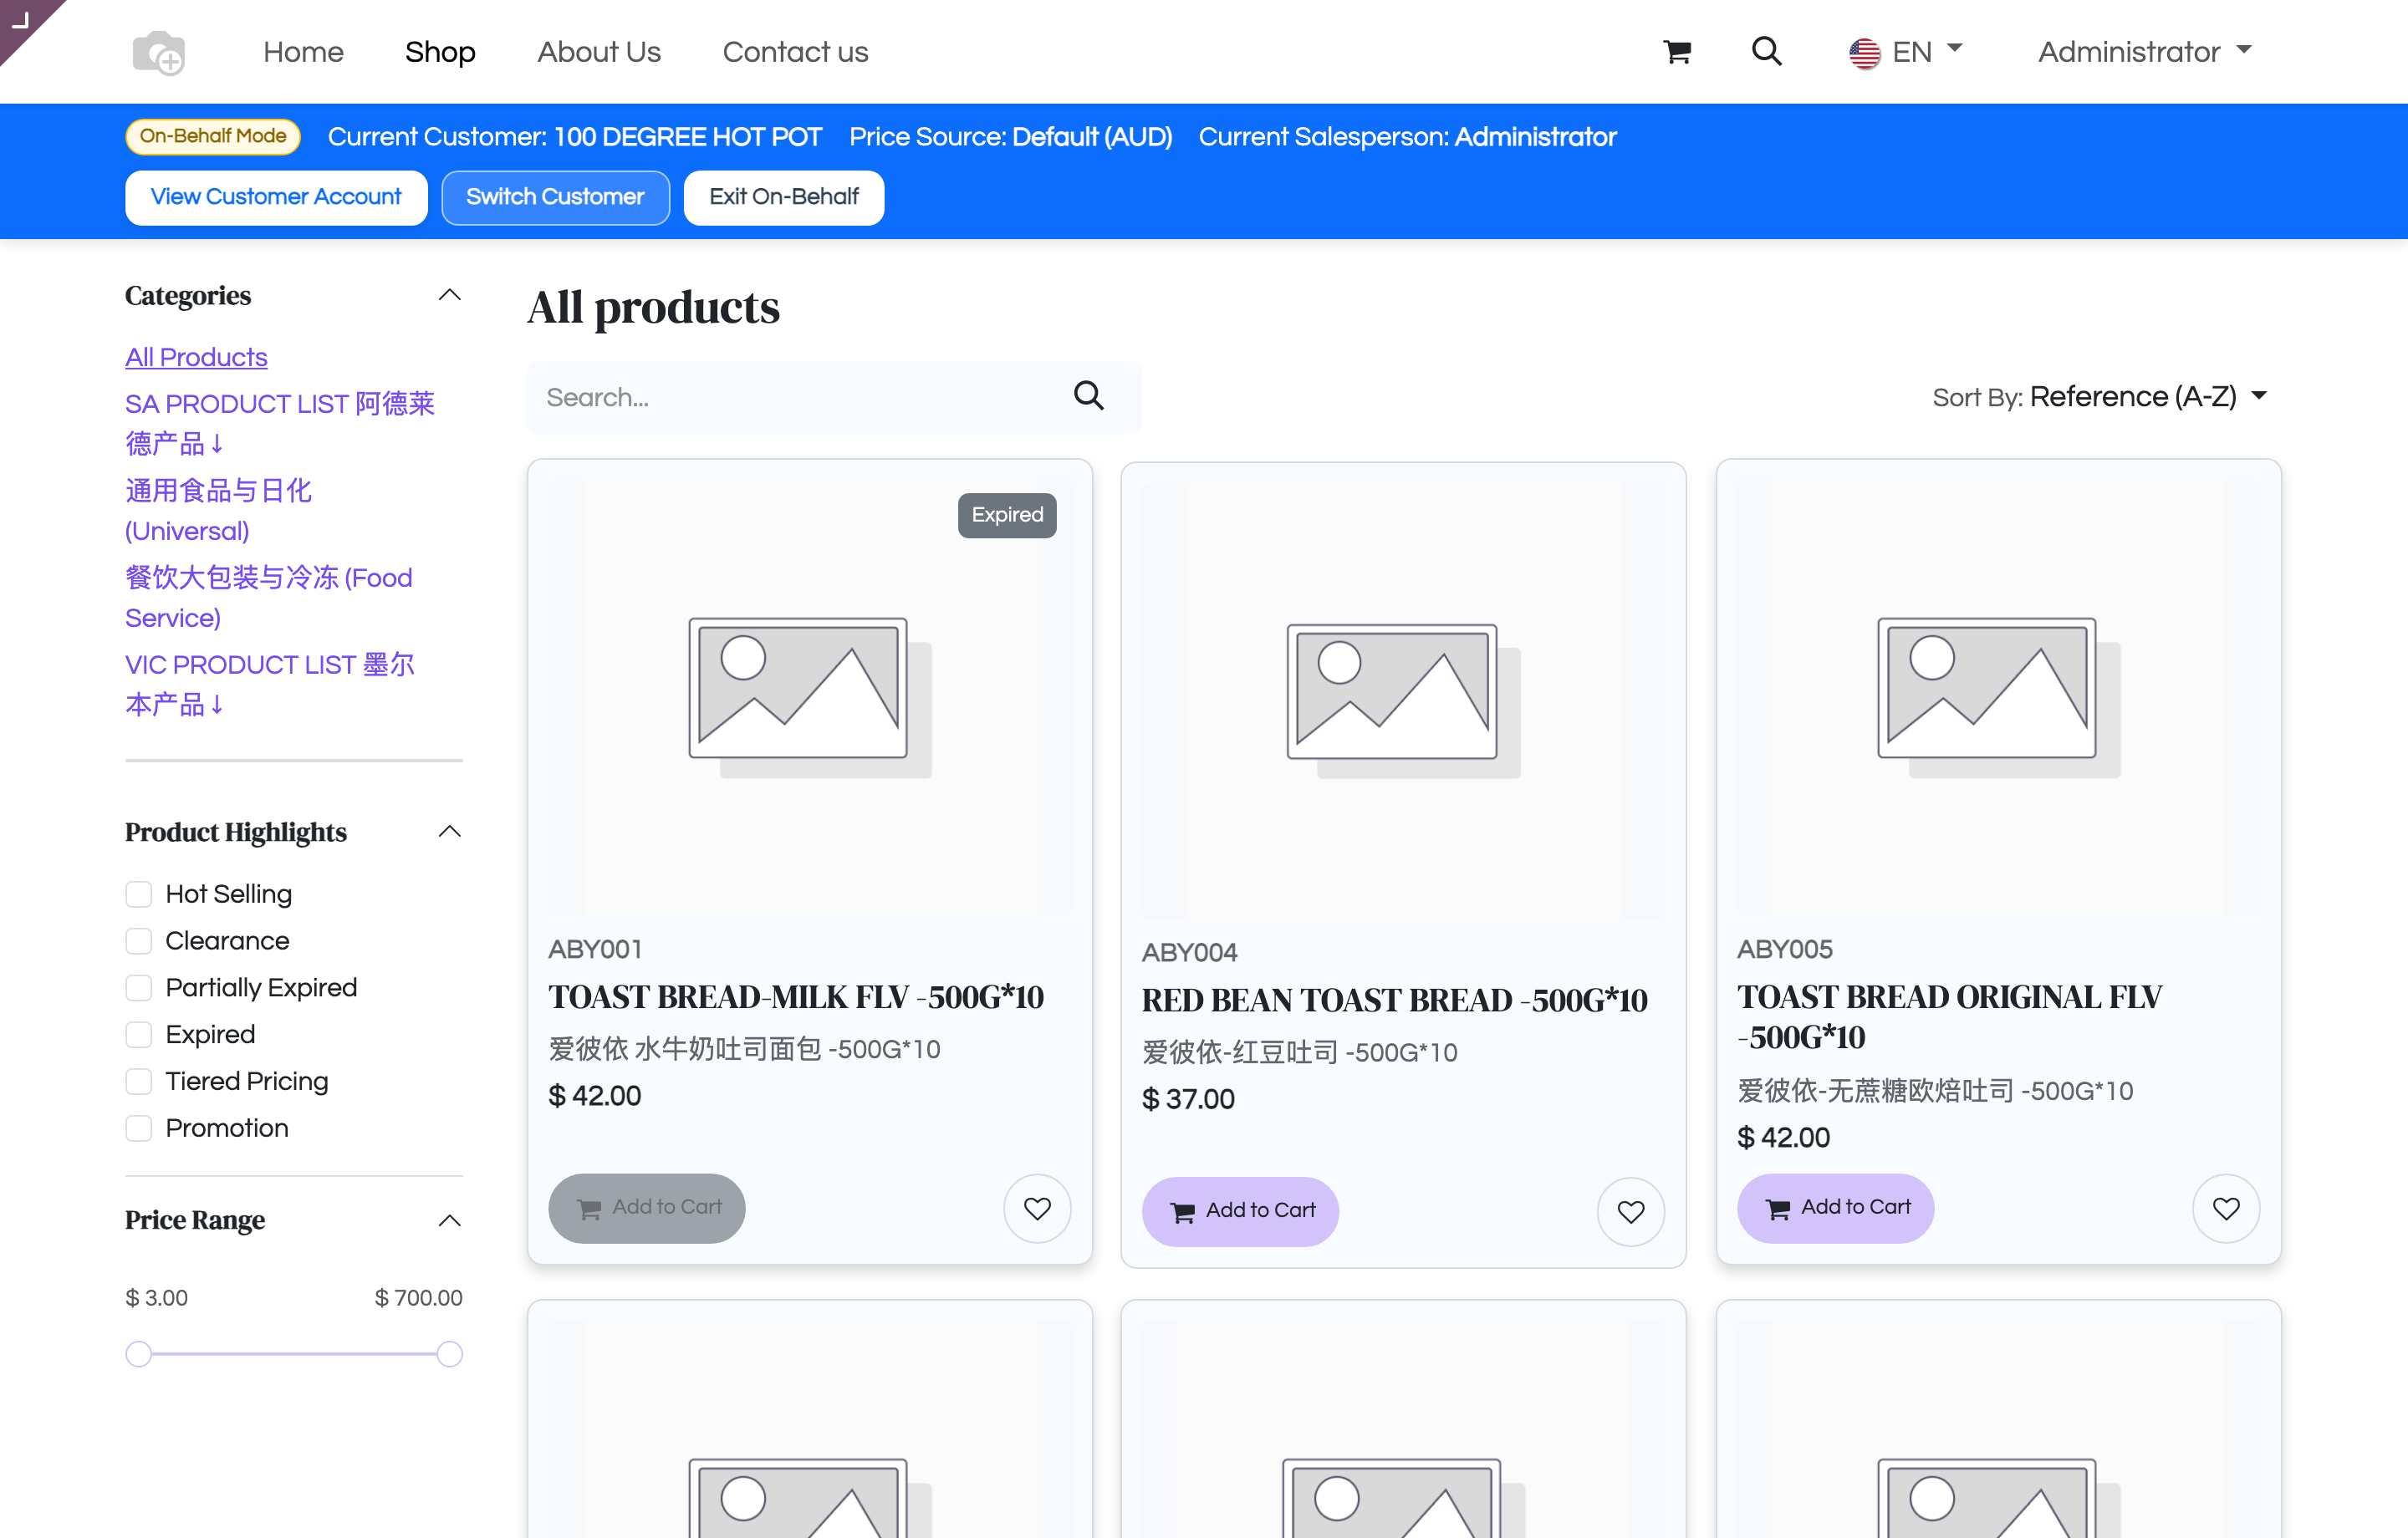Image resolution: width=2408 pixels, height=1538 pixels.
Task: Open SA PRODUCT LIST category
Action: 280,423
